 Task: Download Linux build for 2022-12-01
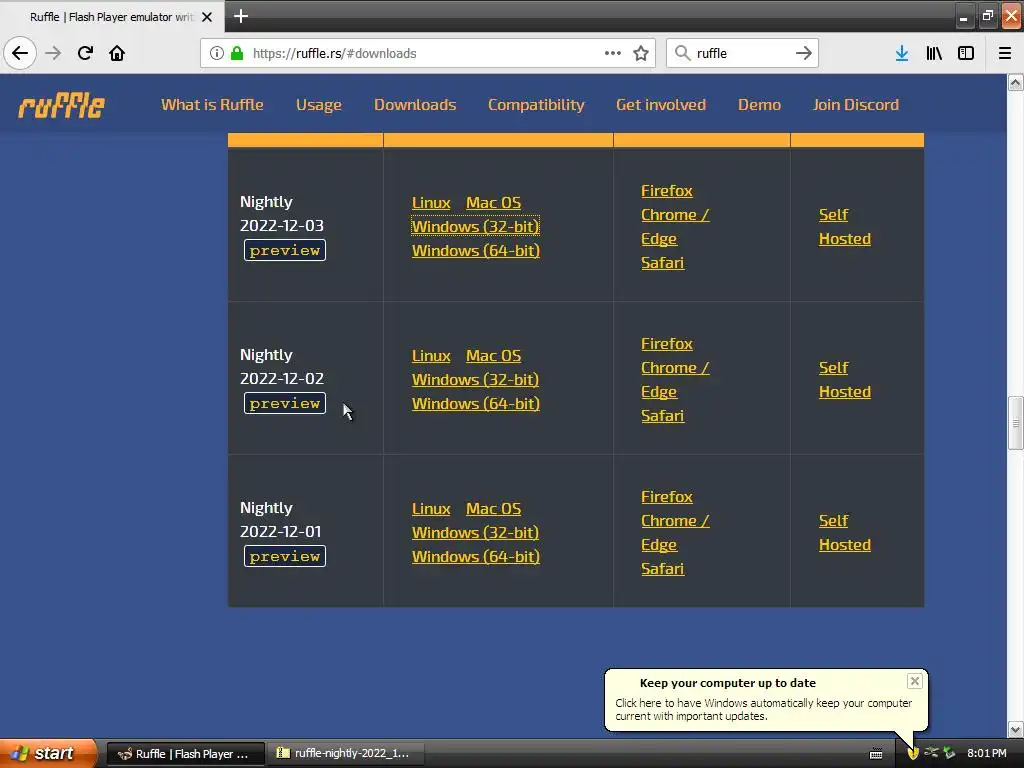point(431,508)
